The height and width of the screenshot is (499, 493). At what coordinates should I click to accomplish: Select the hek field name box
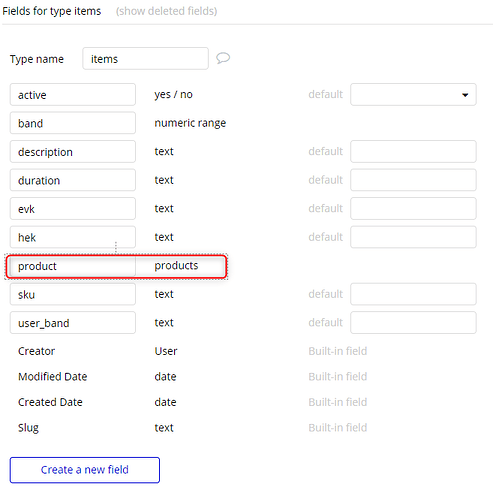[x=73, y=237]
